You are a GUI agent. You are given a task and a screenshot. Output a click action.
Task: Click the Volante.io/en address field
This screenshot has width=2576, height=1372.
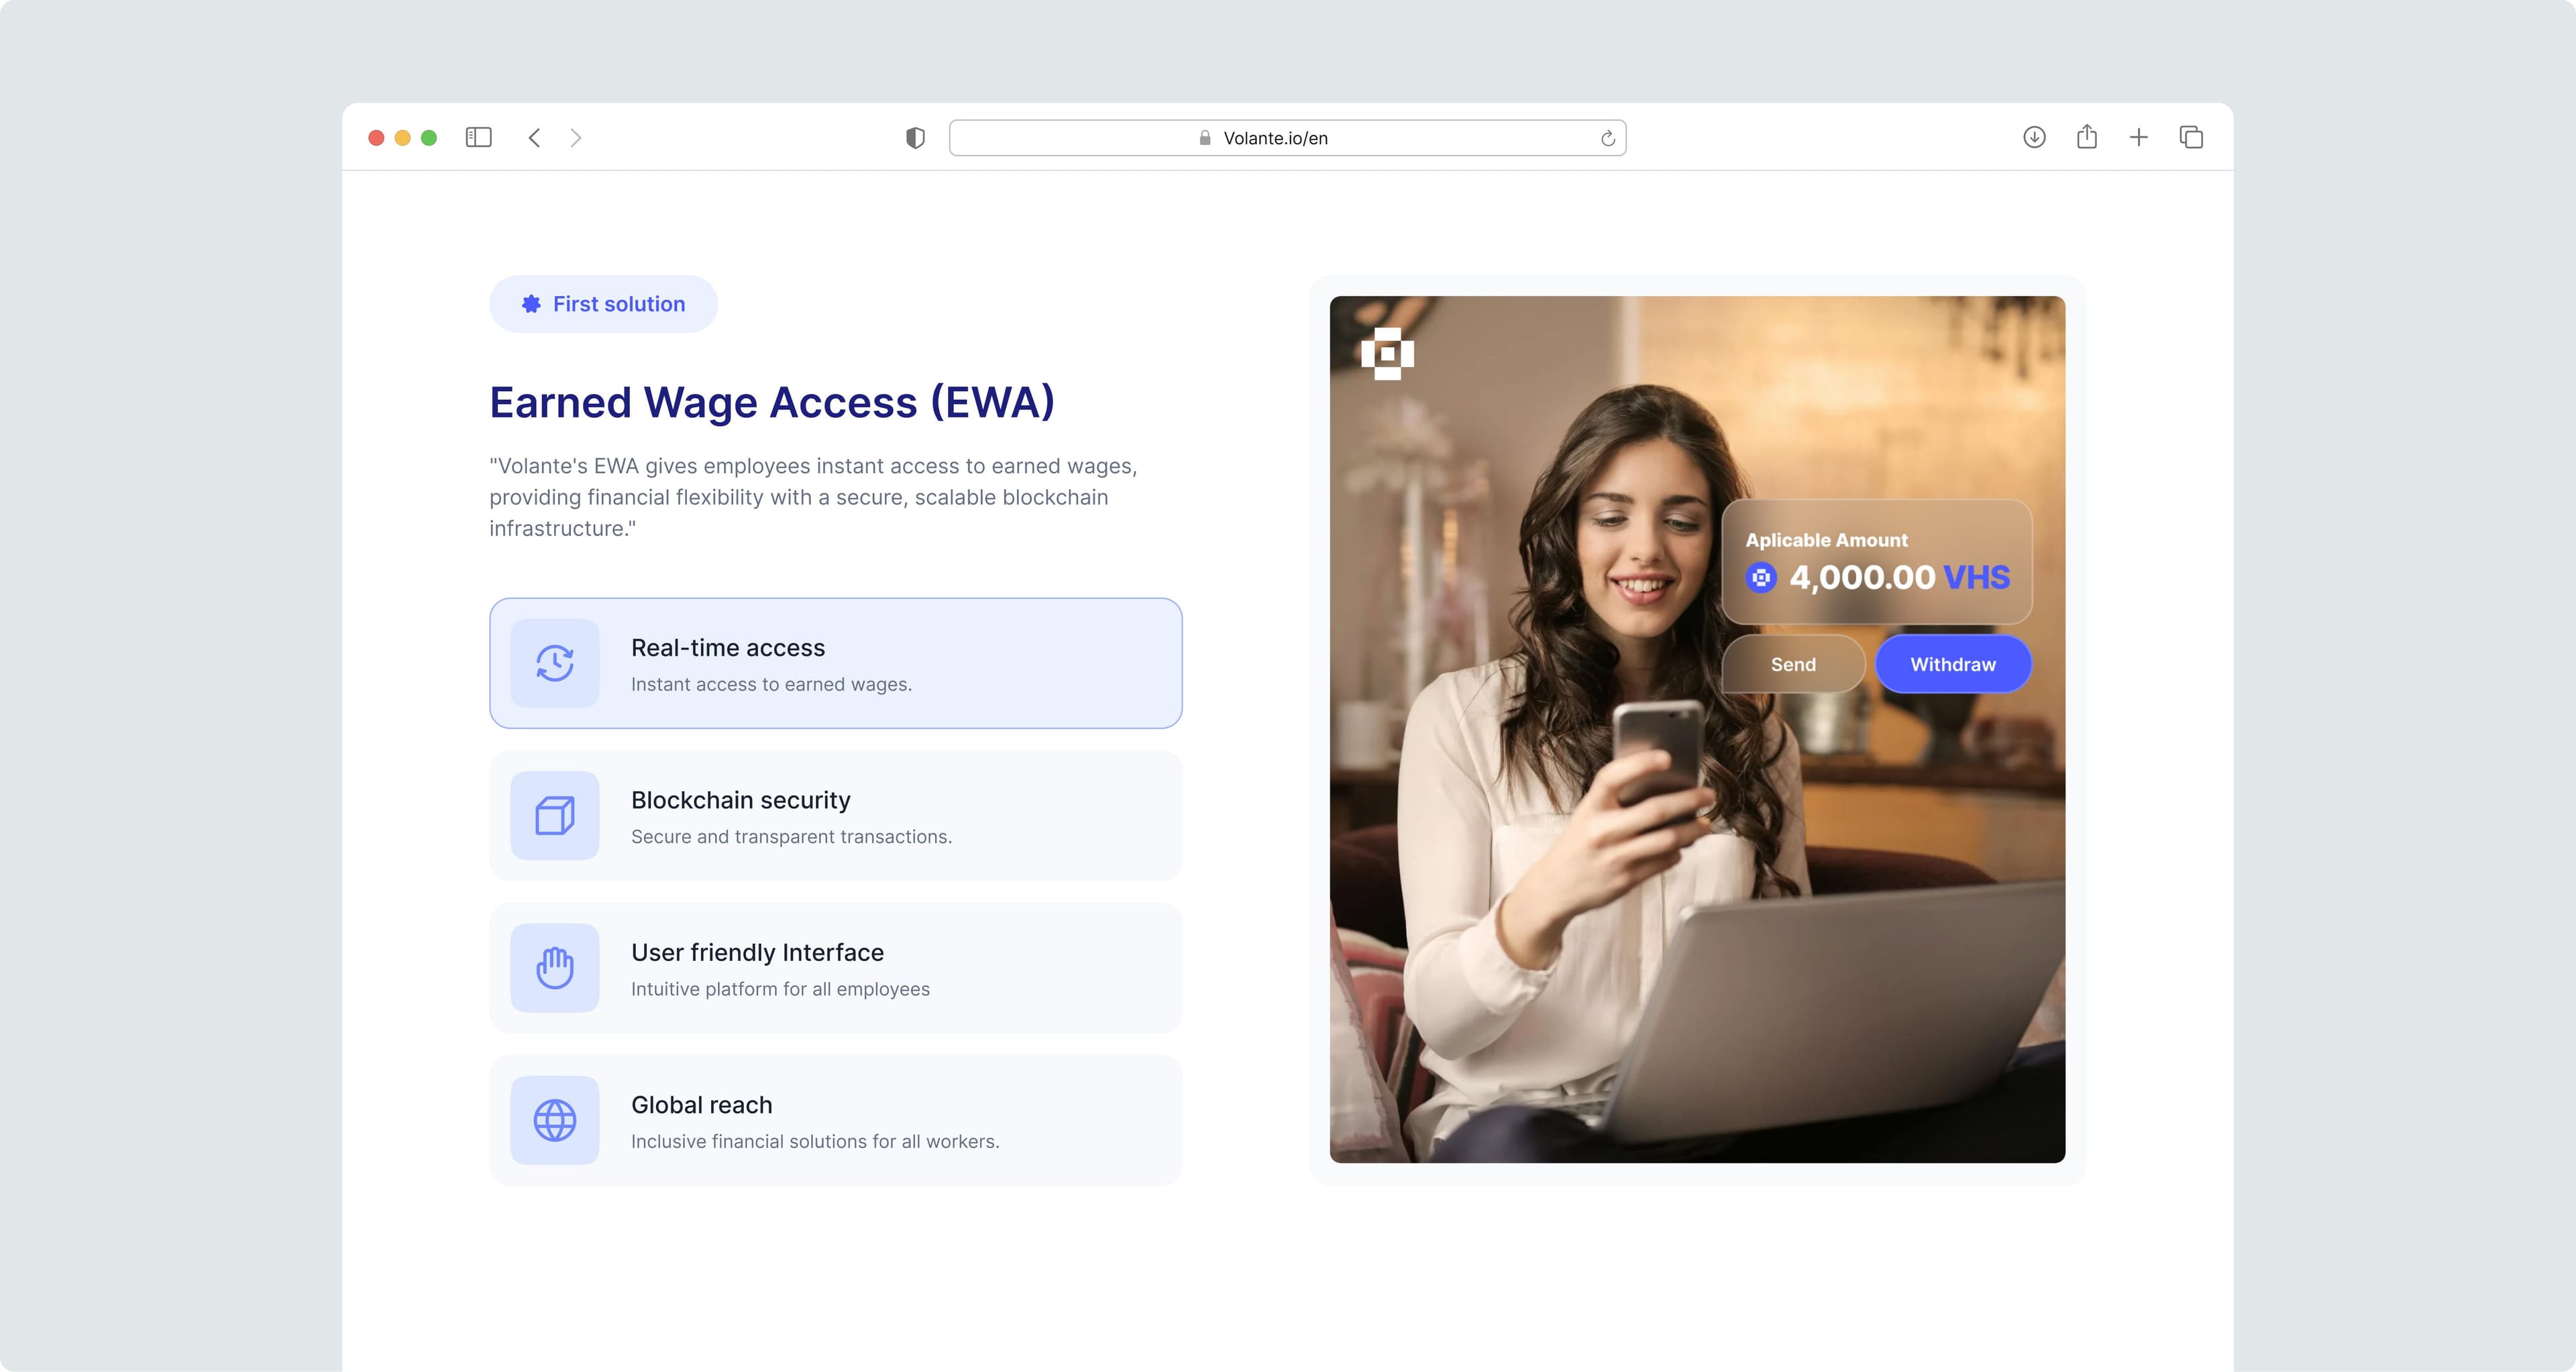click(x=1287, y=138)
